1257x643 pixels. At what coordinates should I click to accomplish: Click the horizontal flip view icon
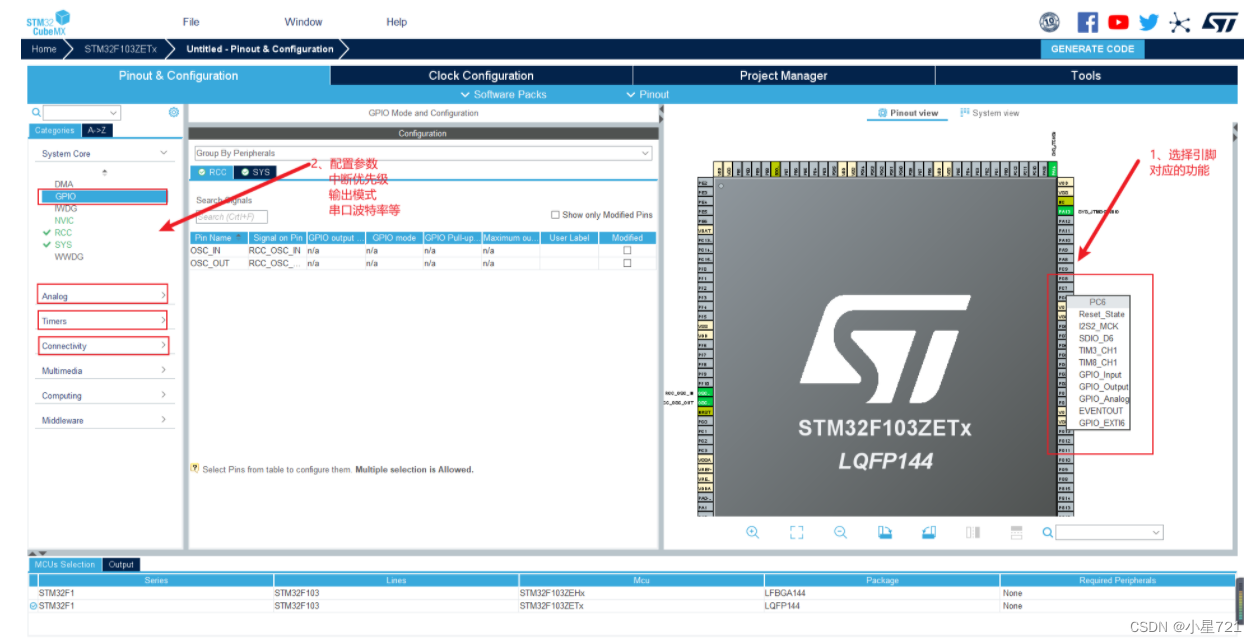tap(972, 532)
